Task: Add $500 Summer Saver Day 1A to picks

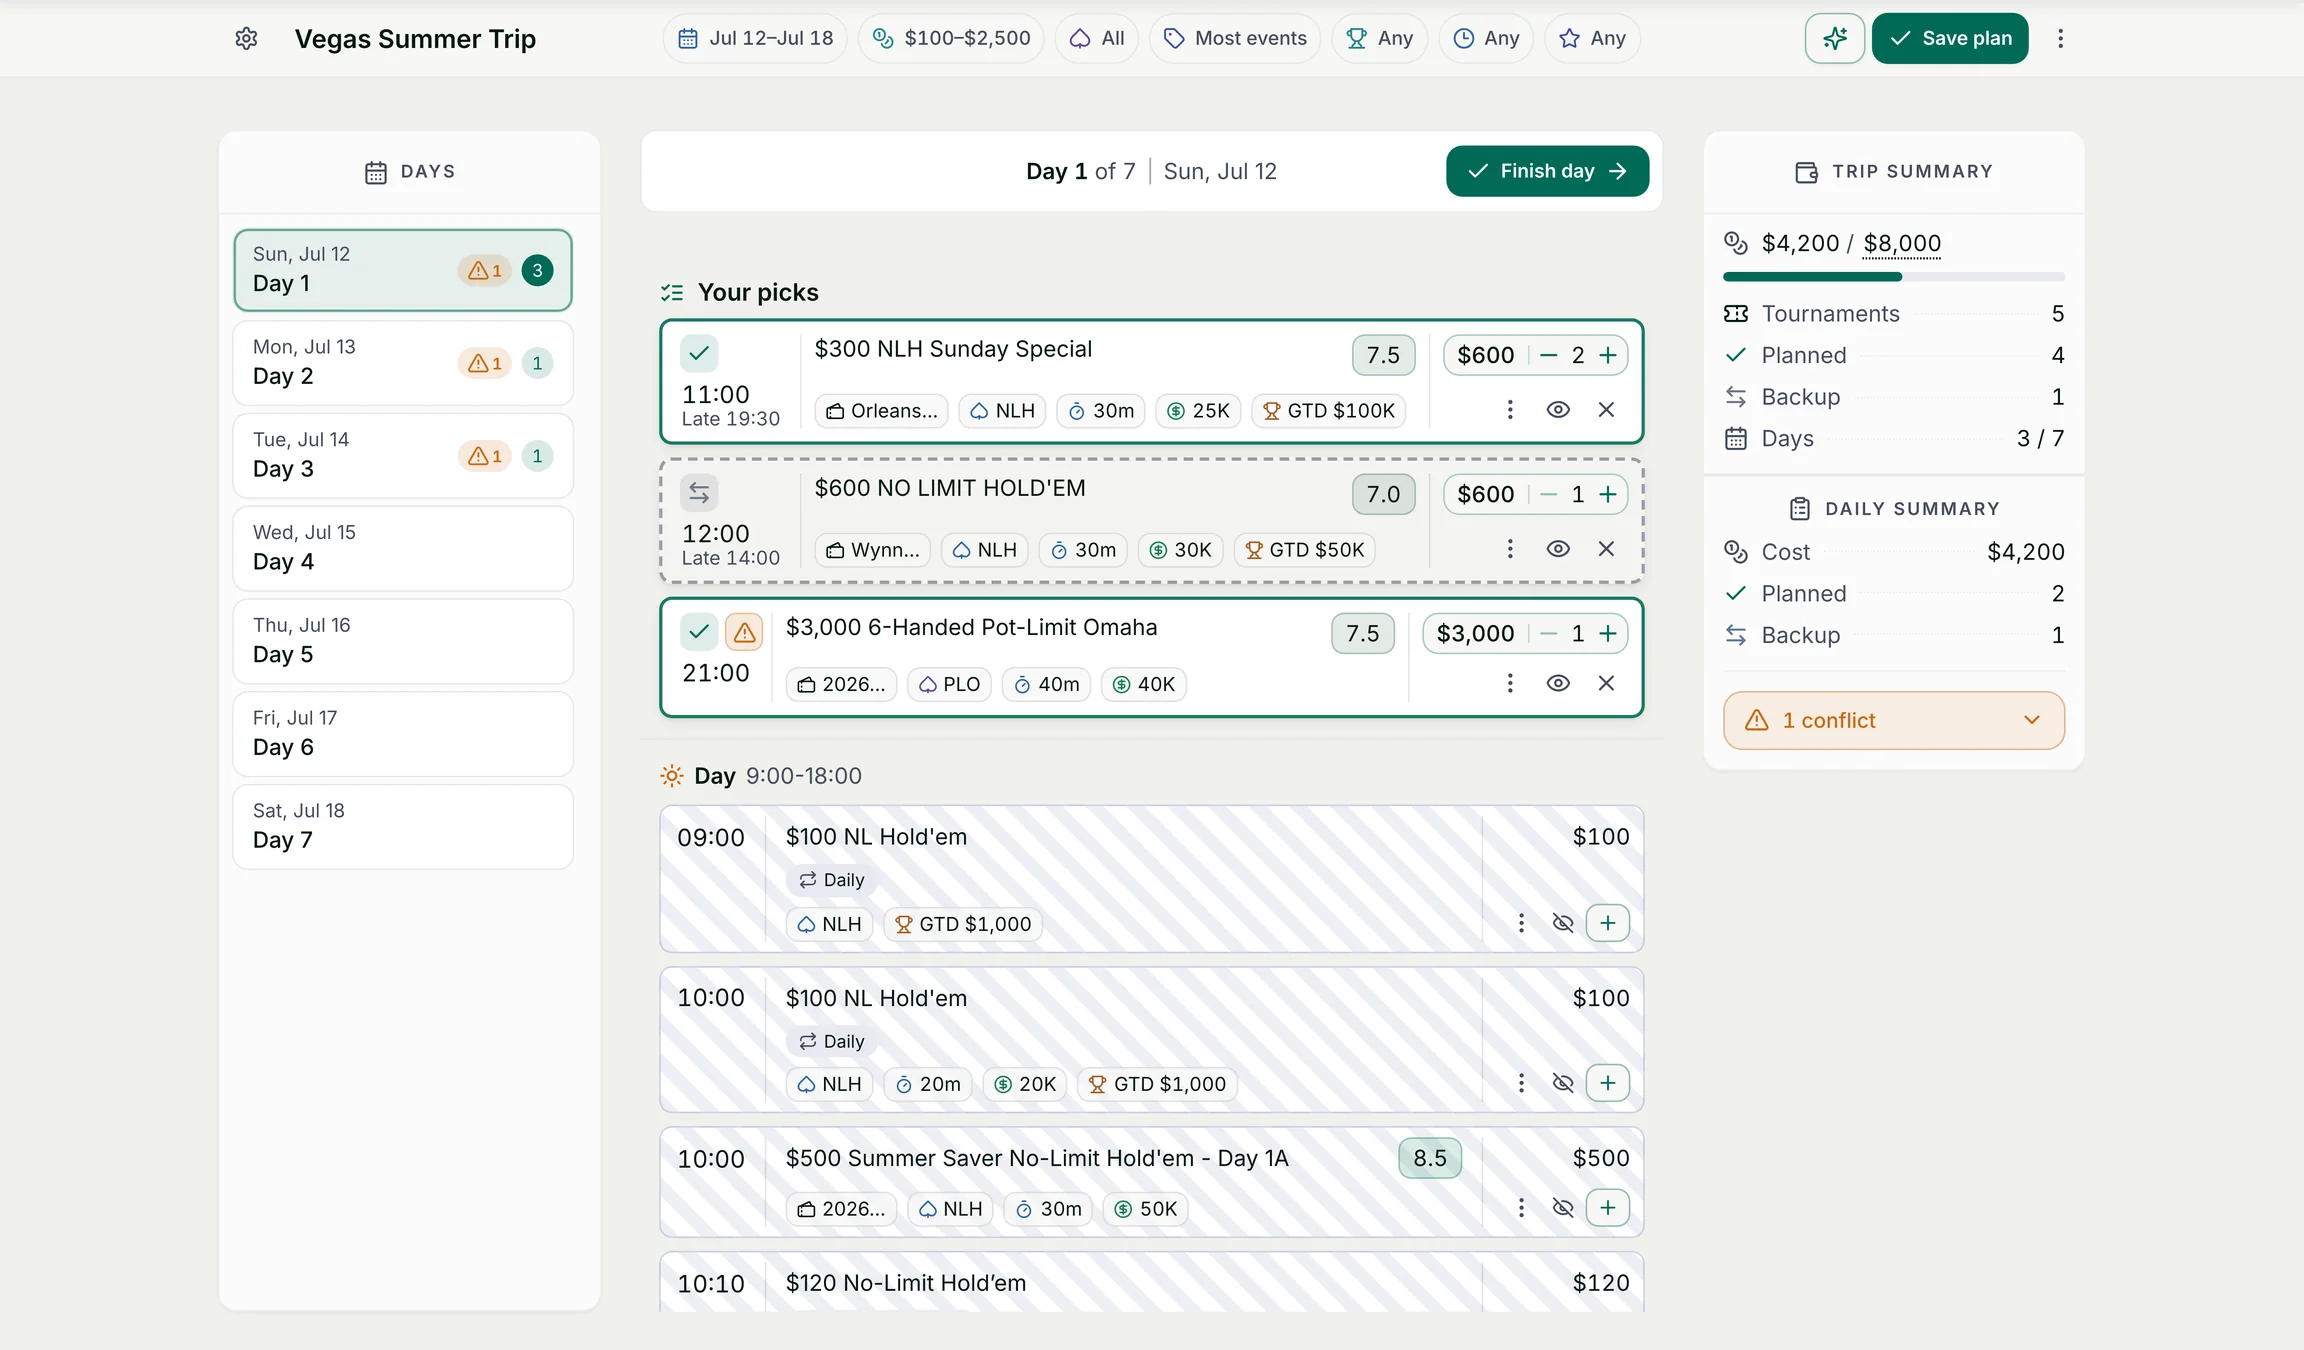Action: point(1608,1208)
